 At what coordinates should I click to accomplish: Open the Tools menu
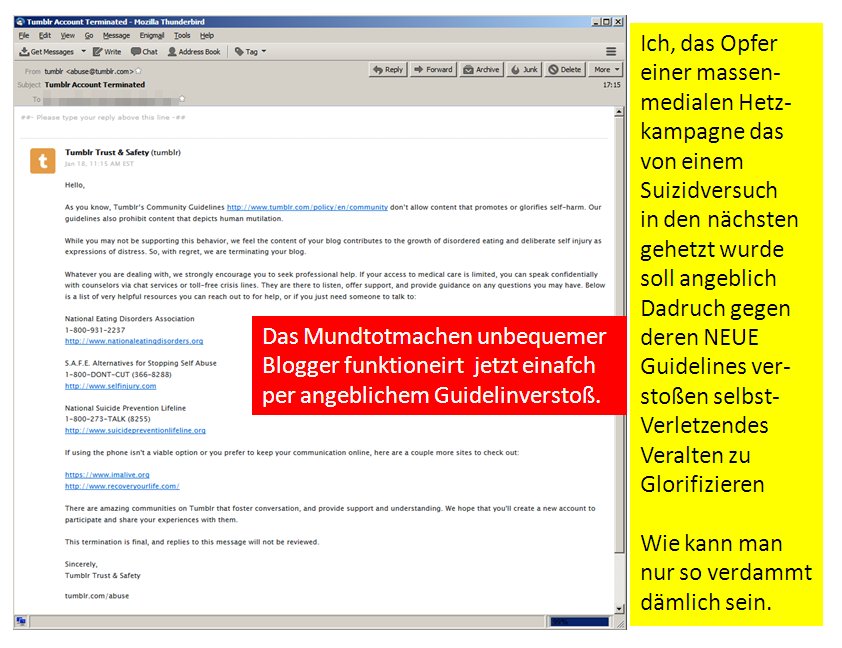pos(182,35)
